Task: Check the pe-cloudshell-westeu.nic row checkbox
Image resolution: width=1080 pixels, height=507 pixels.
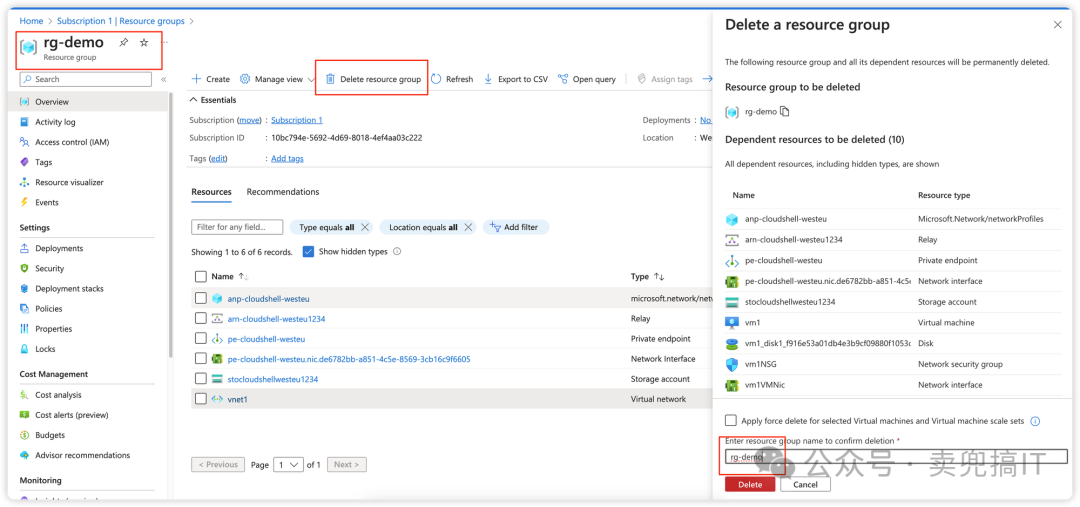Action: pyautogui.click(x=200, y=358)
